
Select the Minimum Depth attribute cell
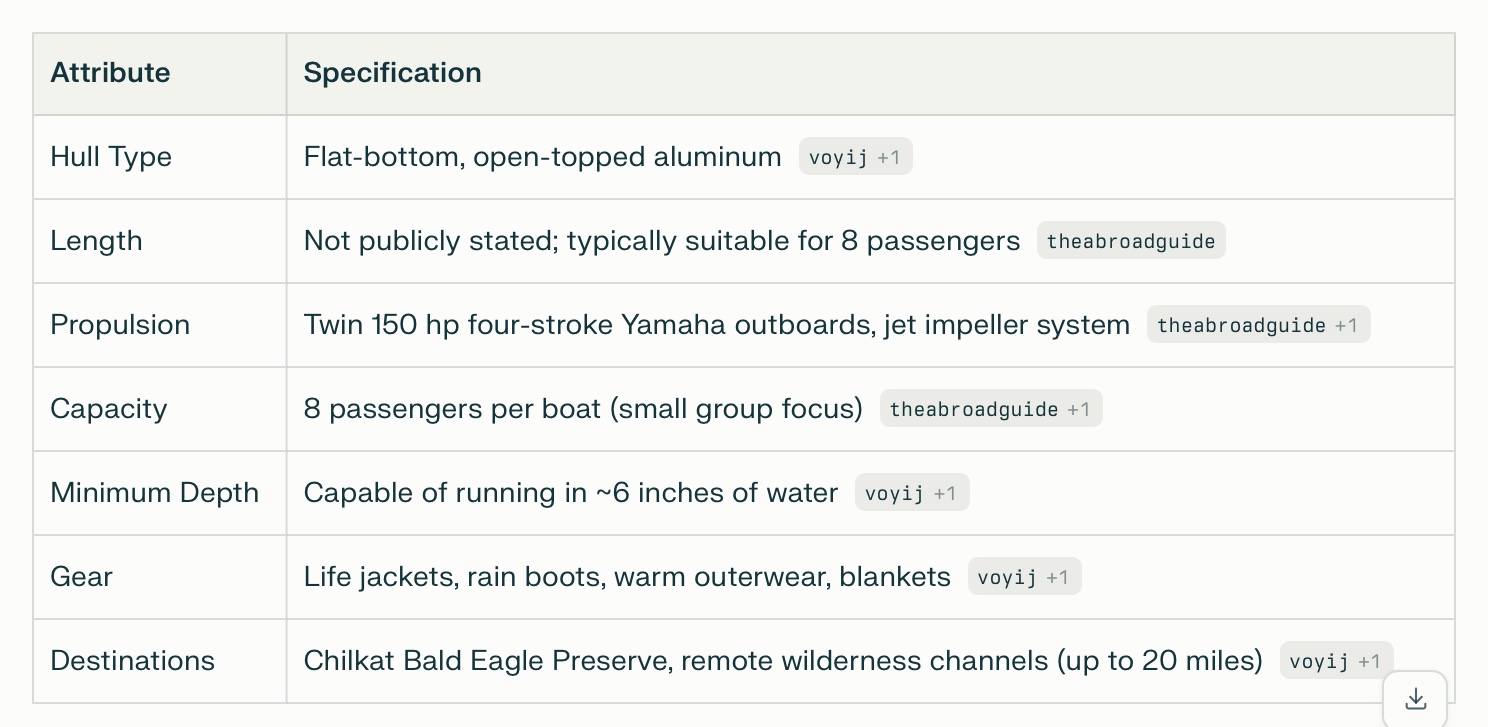154,493
